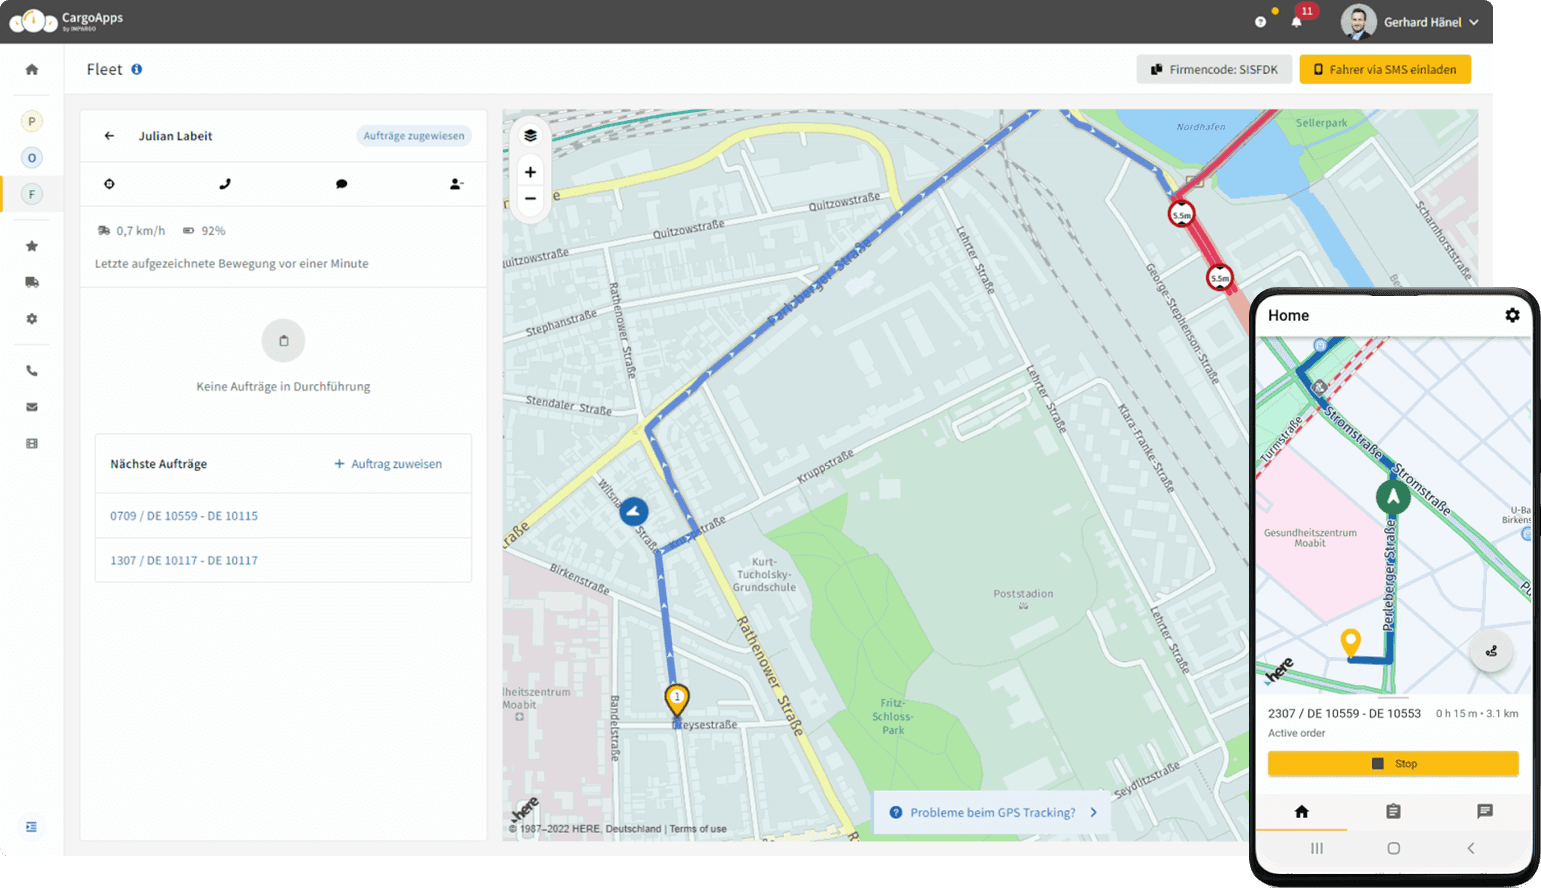Tap the phone icon to call Julian Labeit
Screen dimensions: 1541x888
pos(225,184)
